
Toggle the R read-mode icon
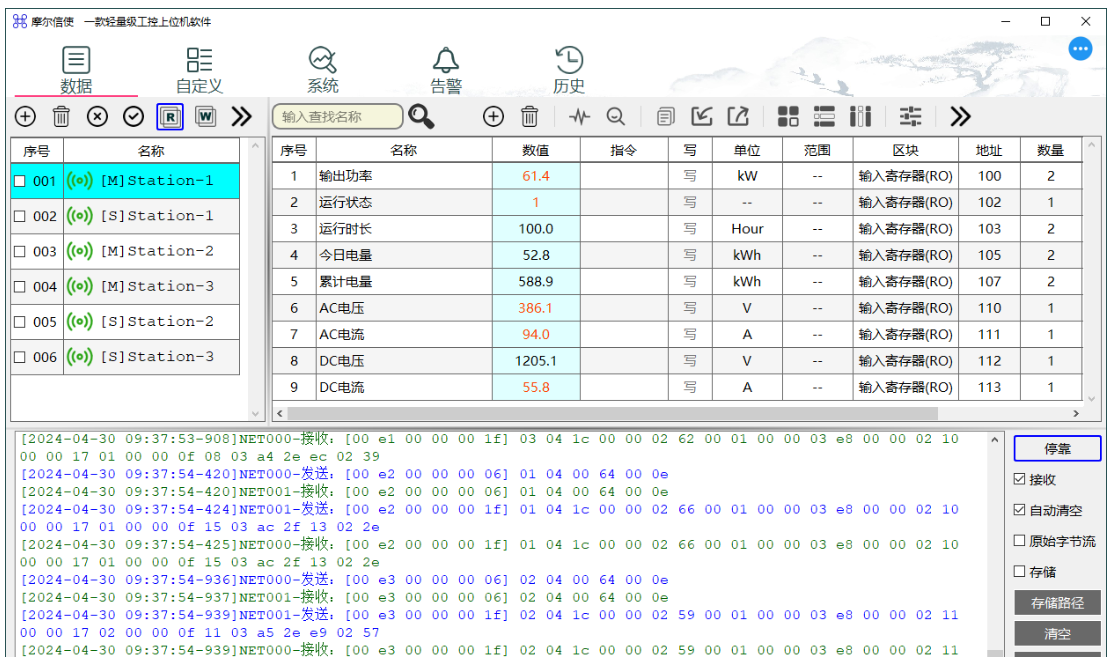pos(170,117)
